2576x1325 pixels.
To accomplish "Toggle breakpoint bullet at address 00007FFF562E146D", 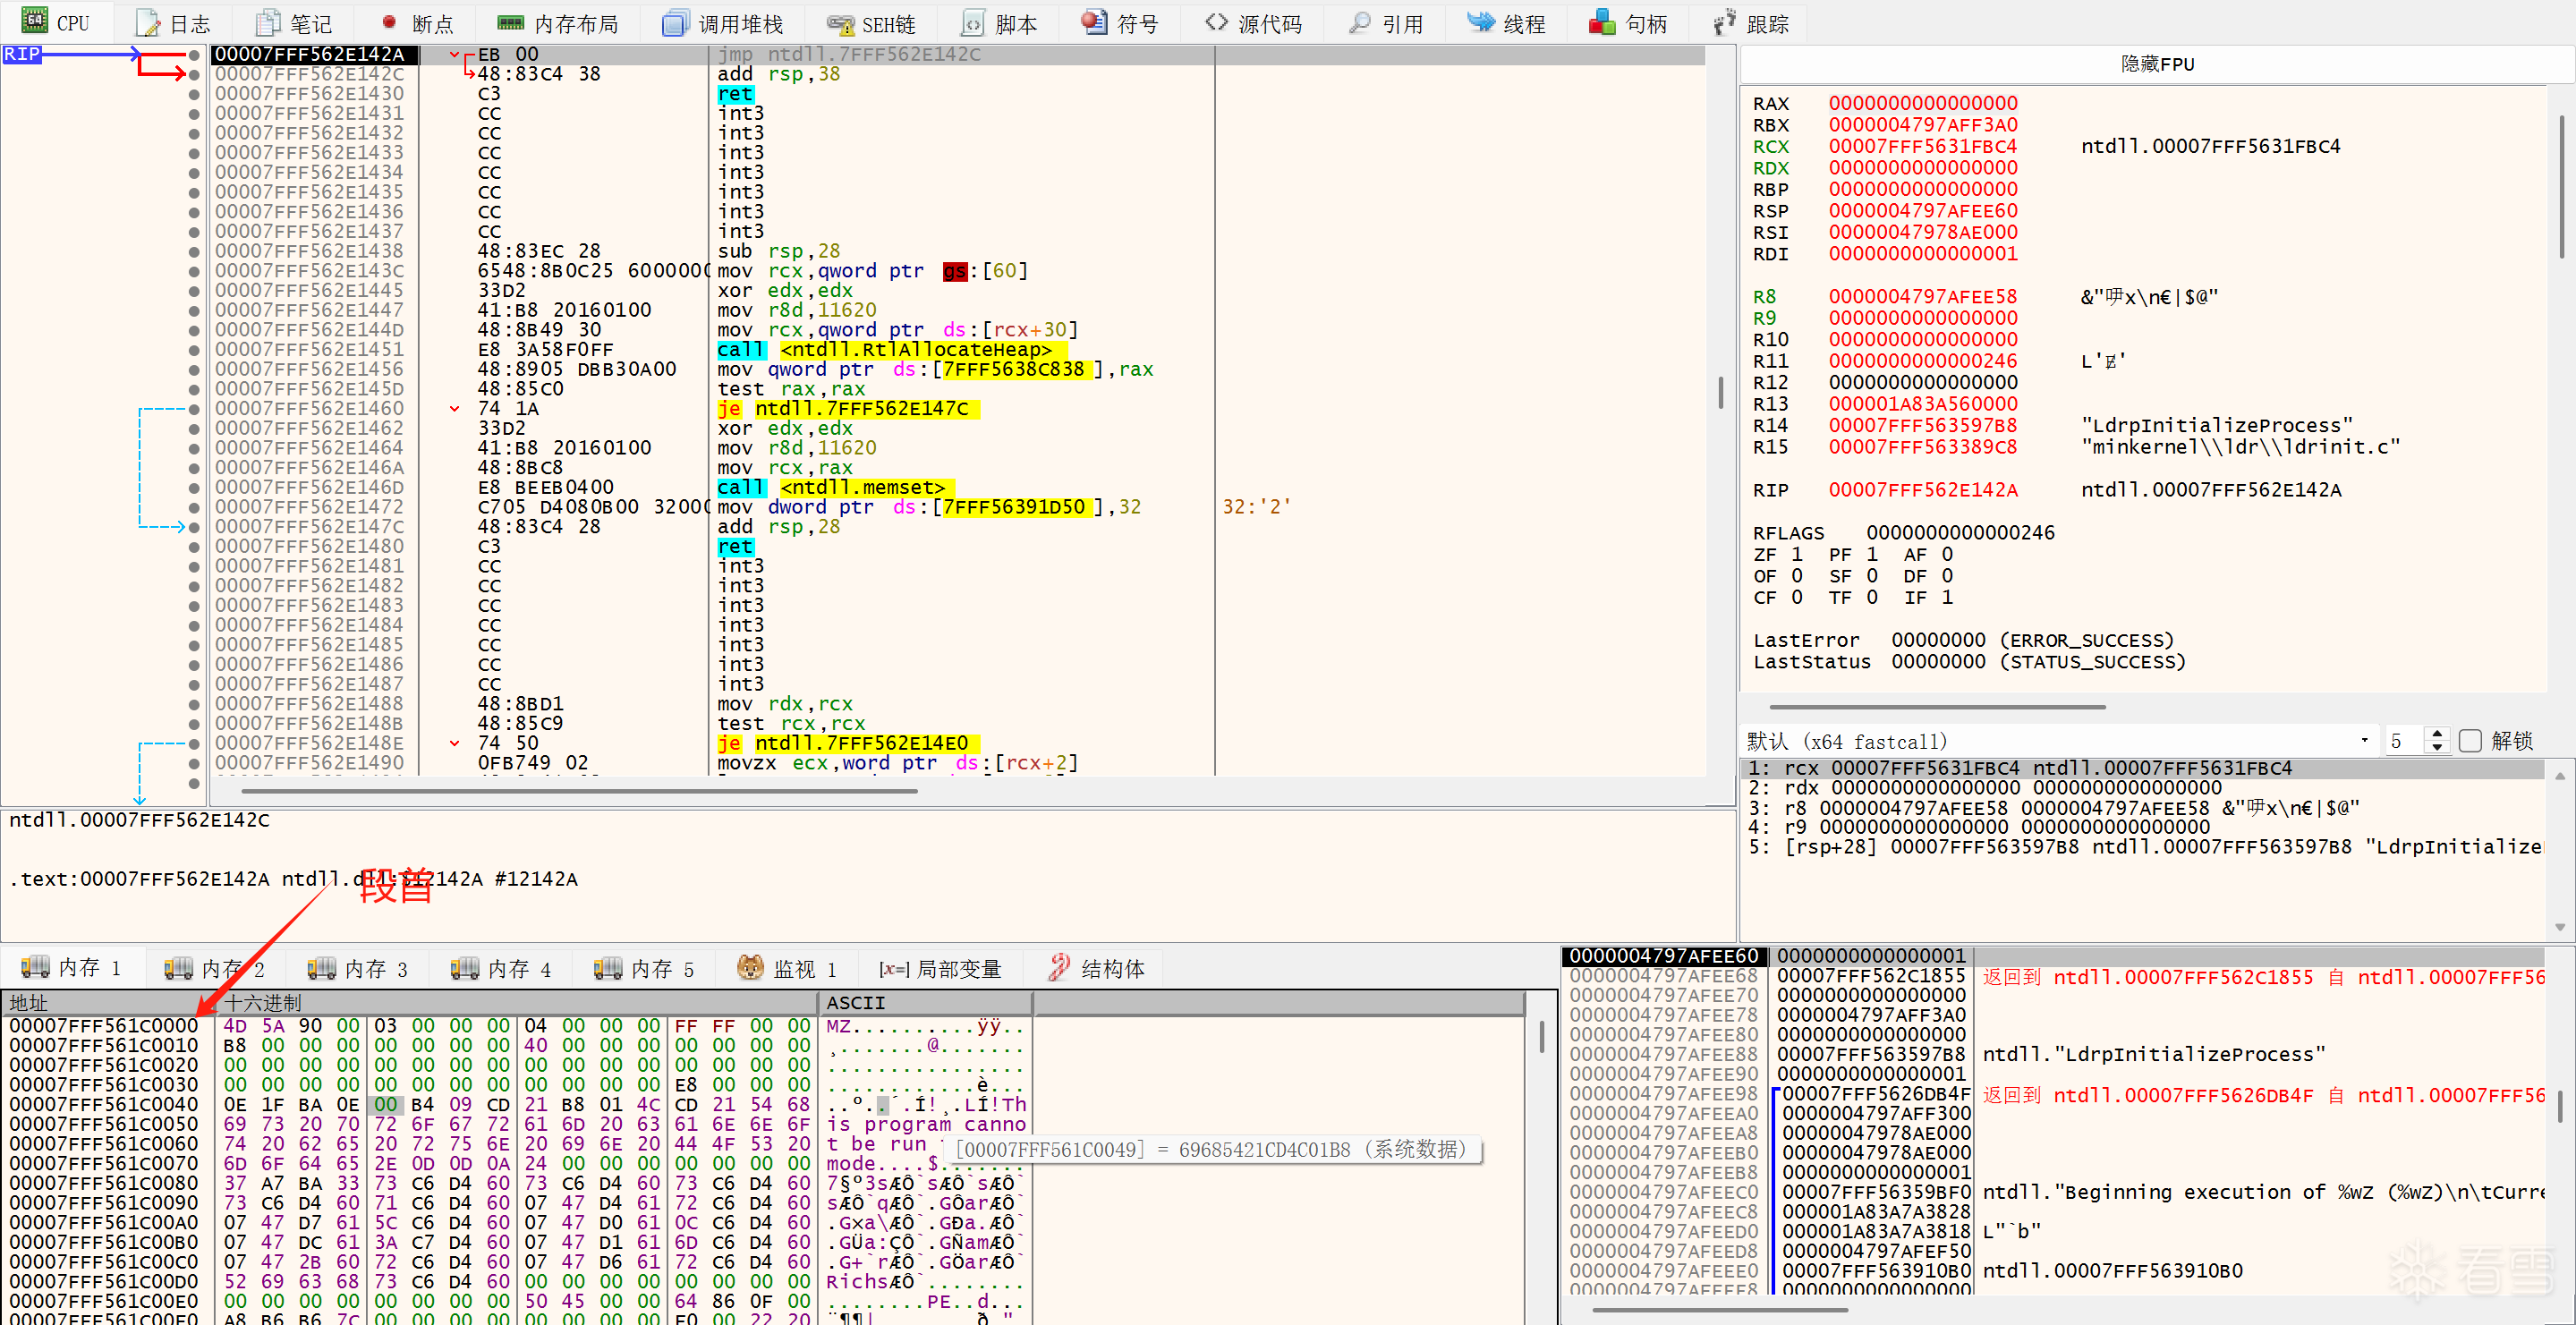I will (x=194, y=488).
